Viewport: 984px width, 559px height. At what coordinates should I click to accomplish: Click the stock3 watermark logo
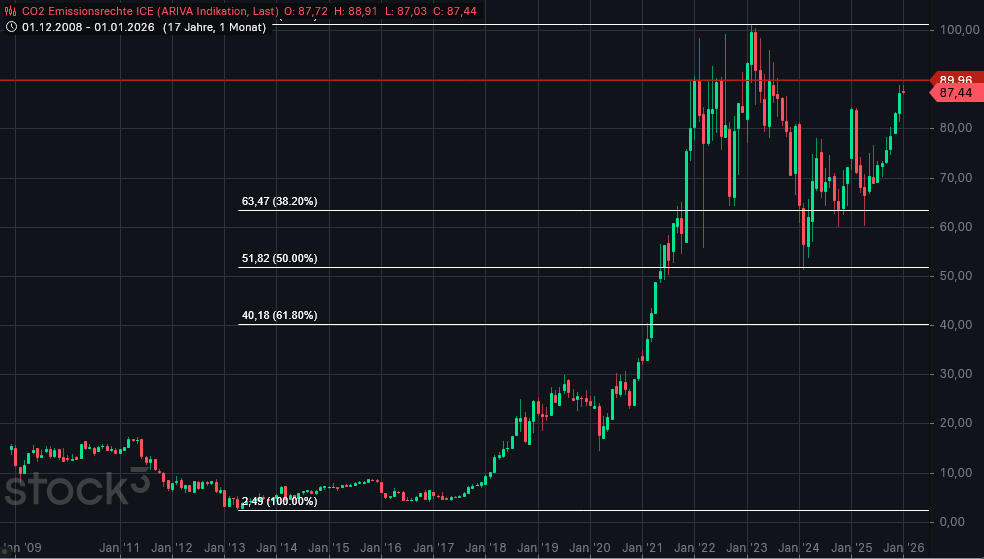pyautogui.click(x=77, y=490)
